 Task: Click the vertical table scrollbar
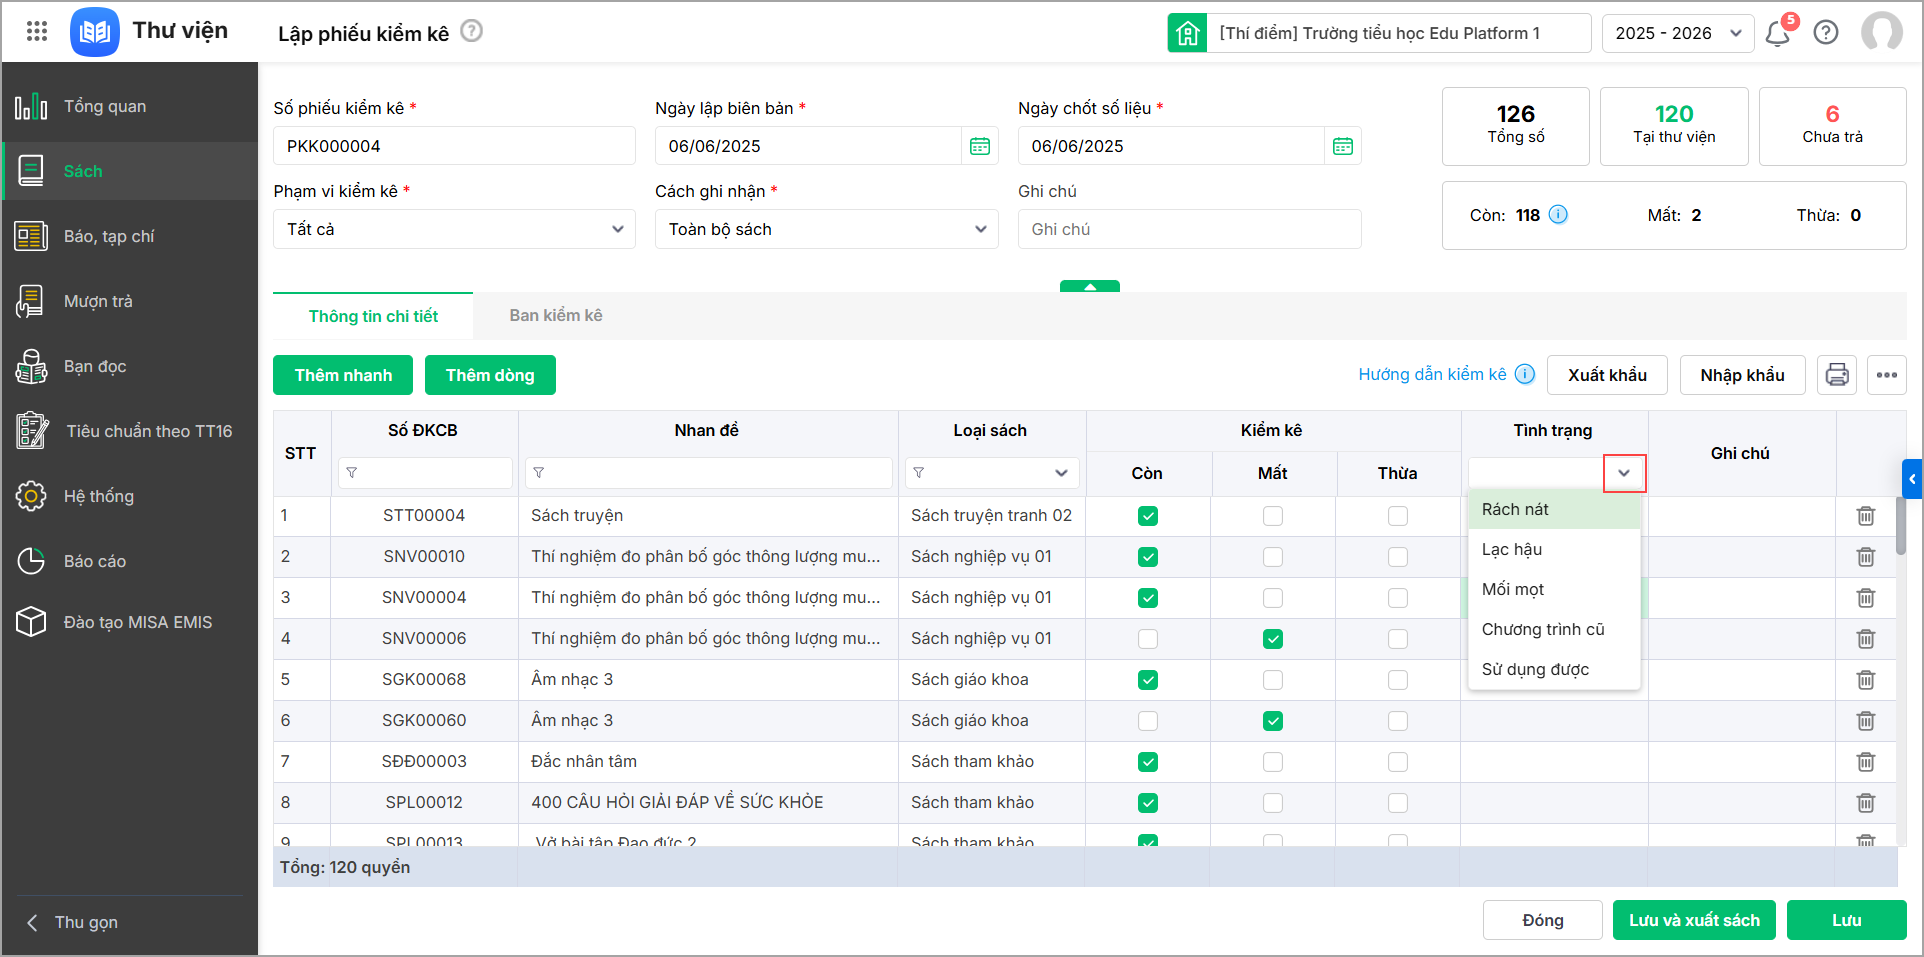[x=1901, y=525]
